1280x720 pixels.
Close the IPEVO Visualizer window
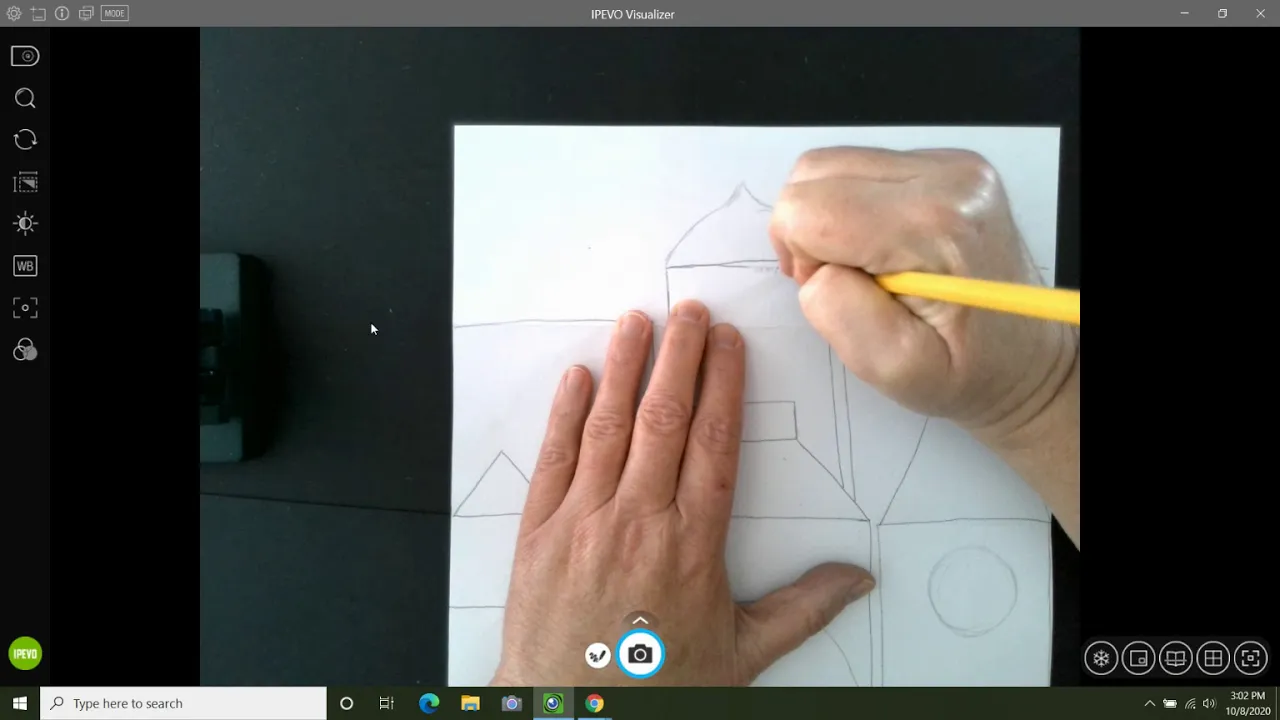[1260, 14]
